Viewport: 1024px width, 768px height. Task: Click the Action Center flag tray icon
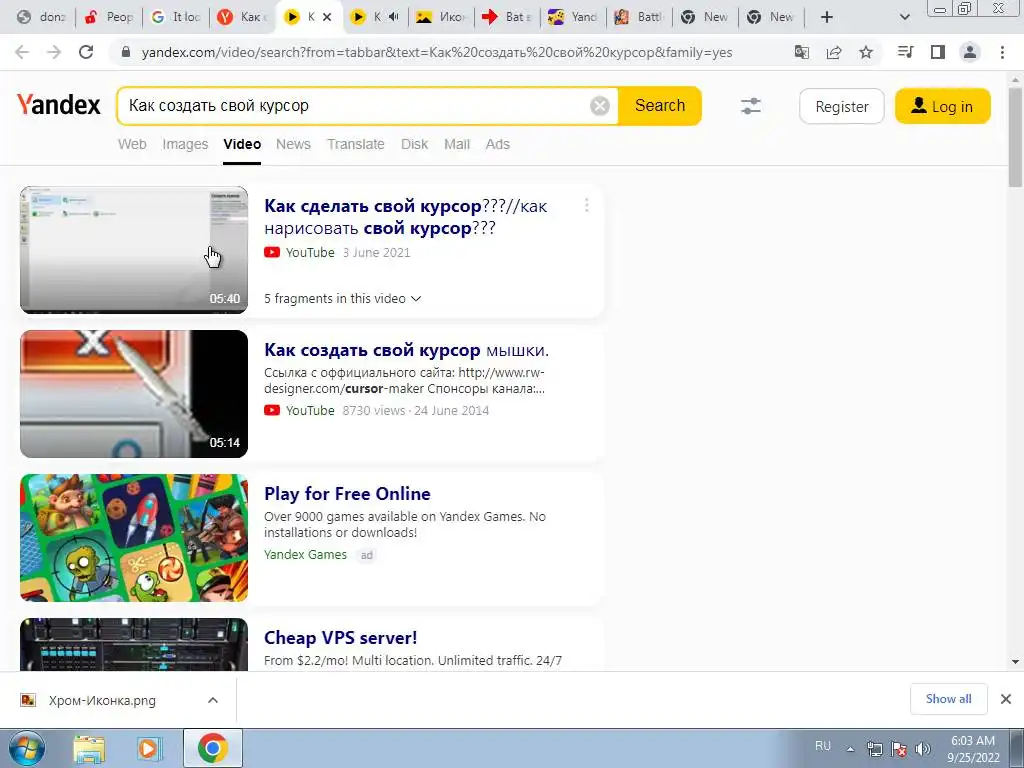tap(899, 749)
